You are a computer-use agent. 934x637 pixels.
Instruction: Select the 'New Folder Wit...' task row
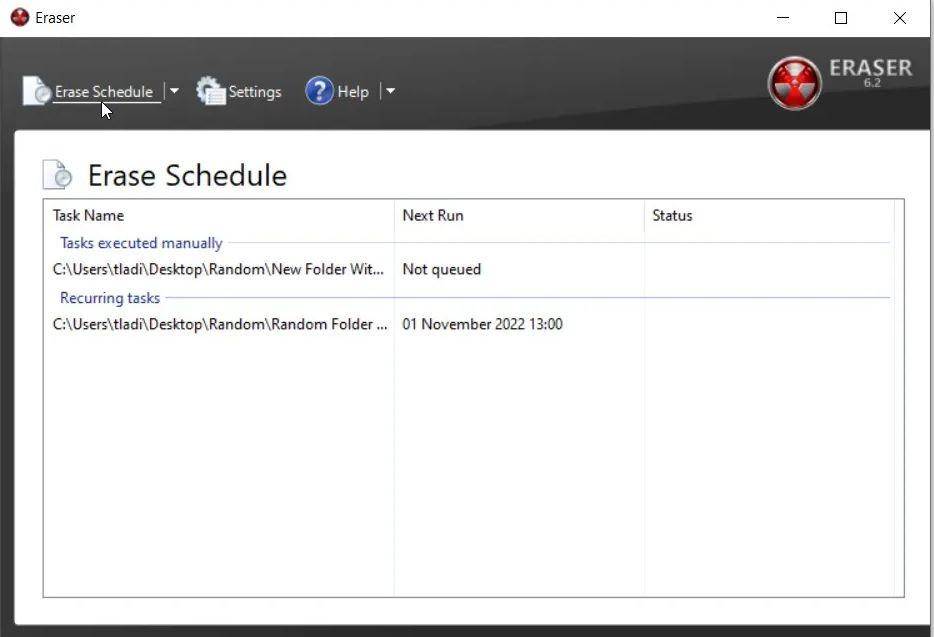[x=469, y=269]
